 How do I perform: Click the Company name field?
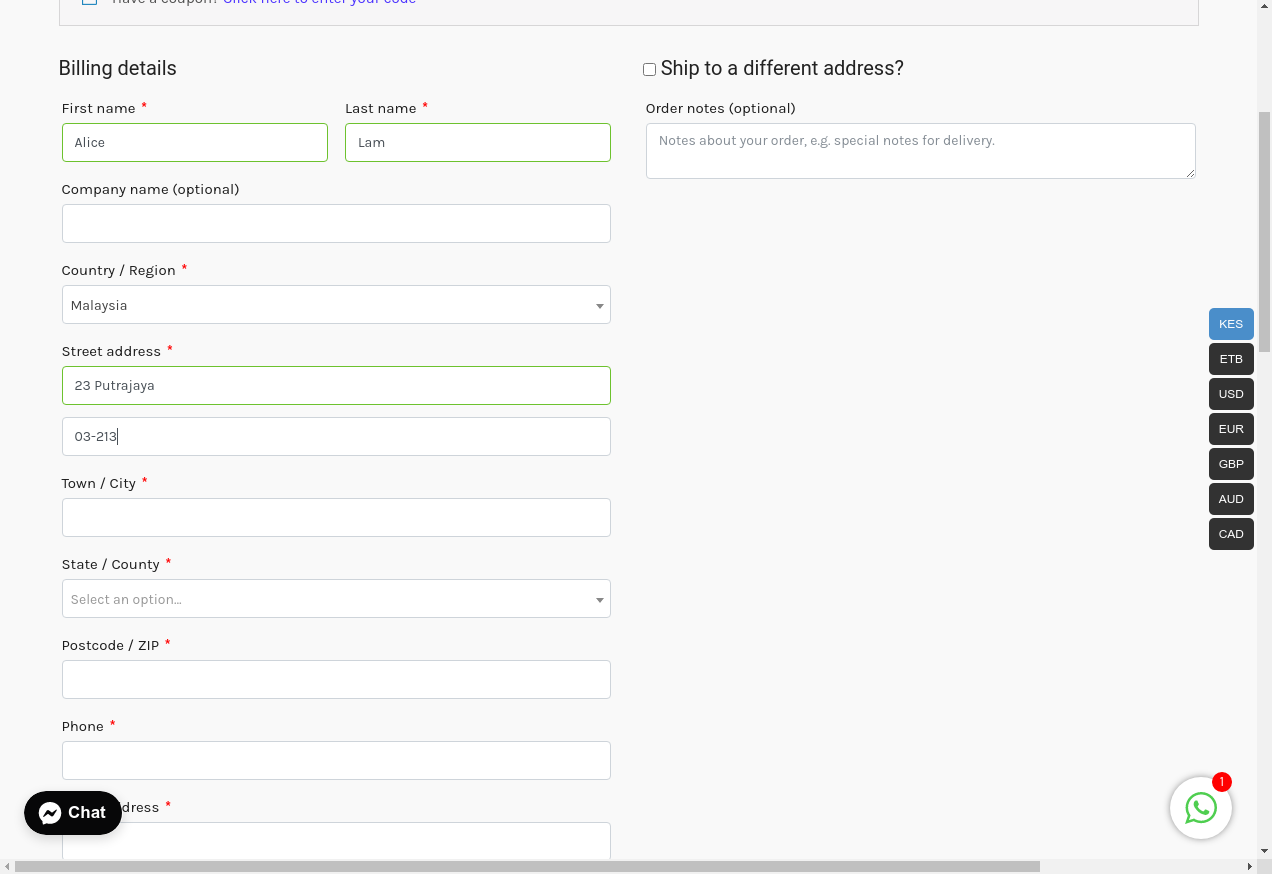click(x=336, y=223)
